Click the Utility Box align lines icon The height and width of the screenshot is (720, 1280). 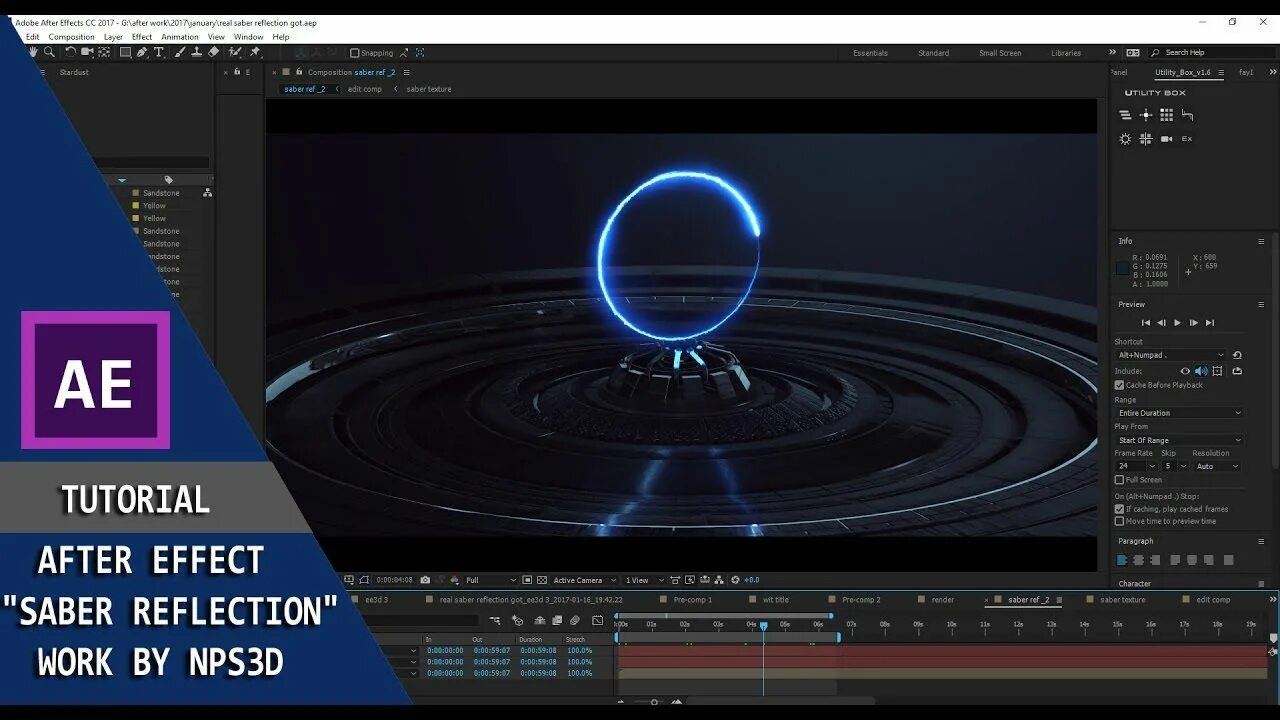pos(1125,115)
